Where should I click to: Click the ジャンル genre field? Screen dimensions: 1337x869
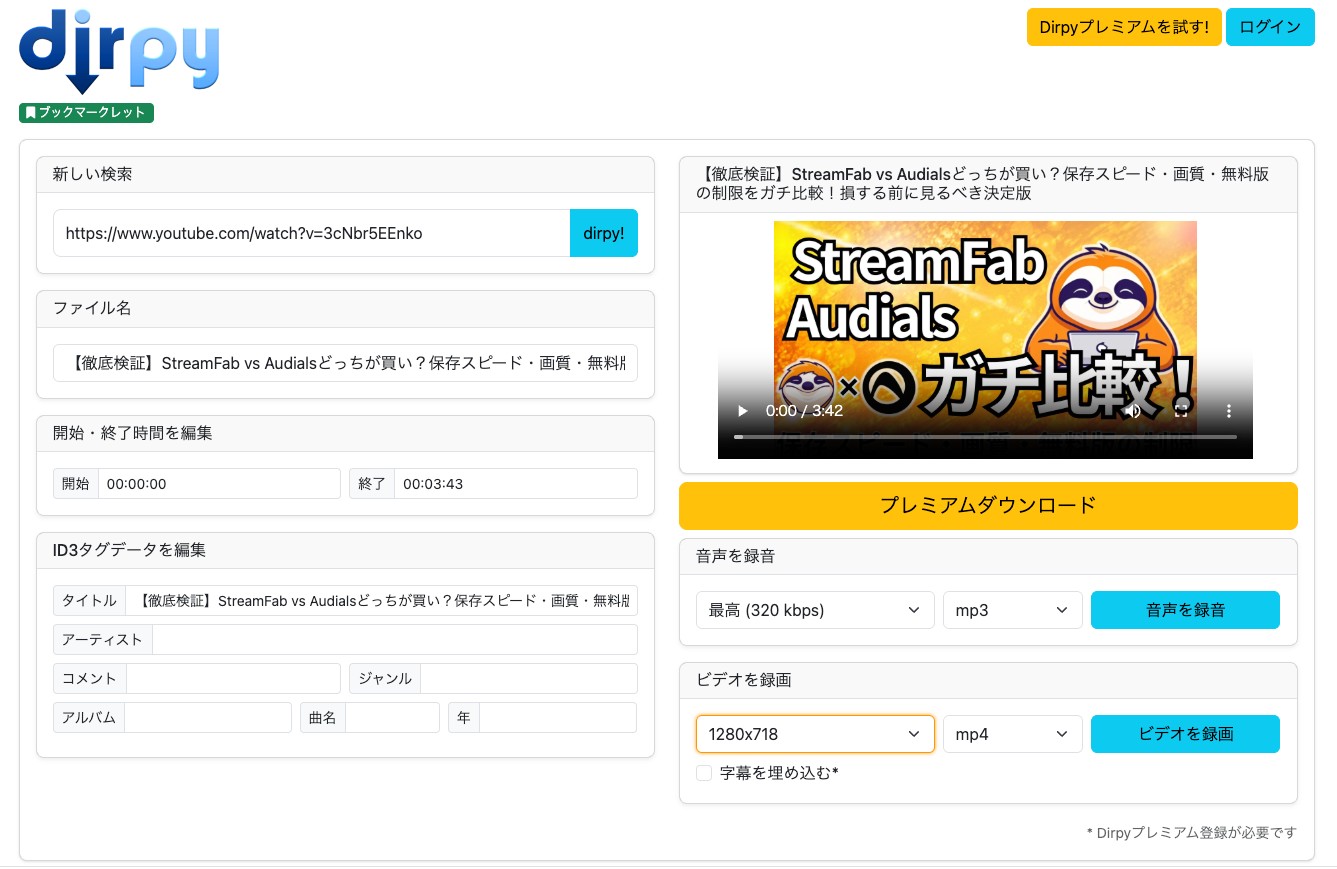click(529, 678)
